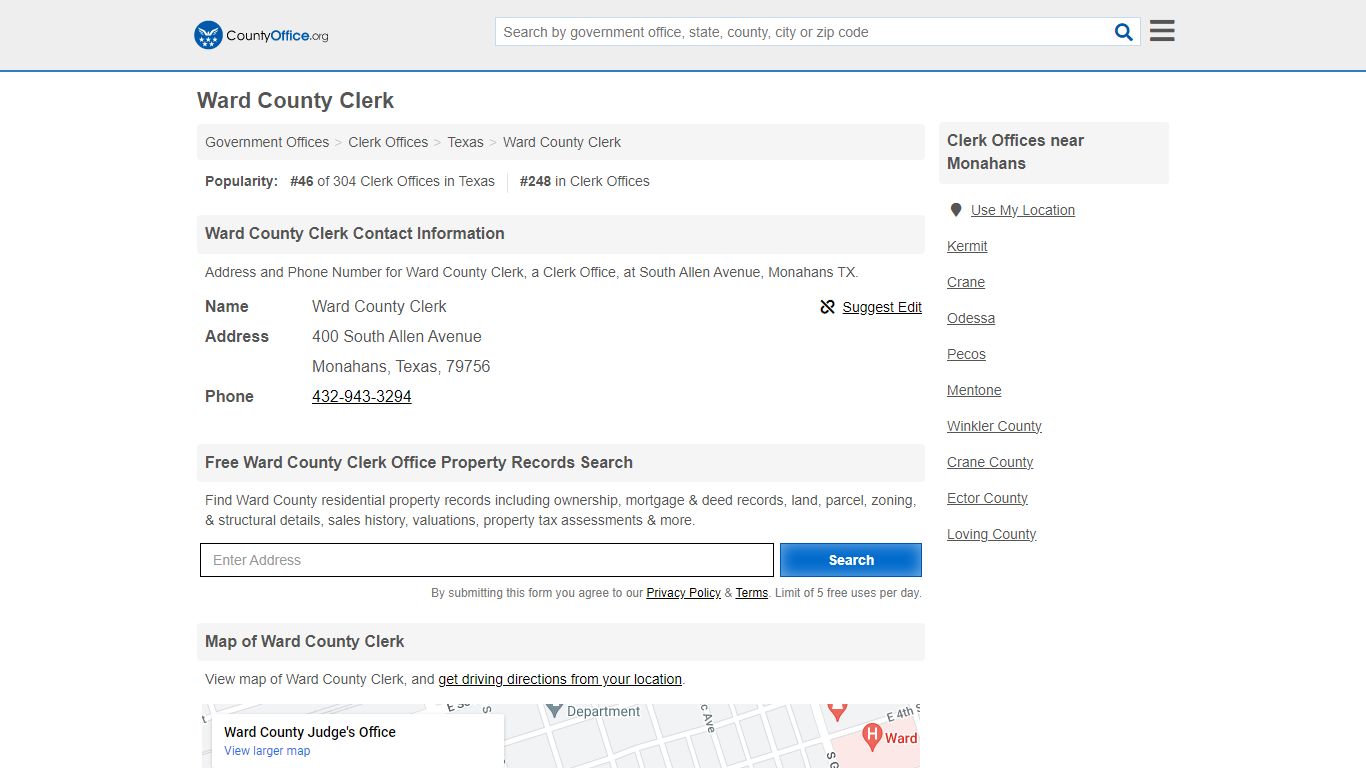
Task: Click the magnifier search icon in header
Action: 1124,32
